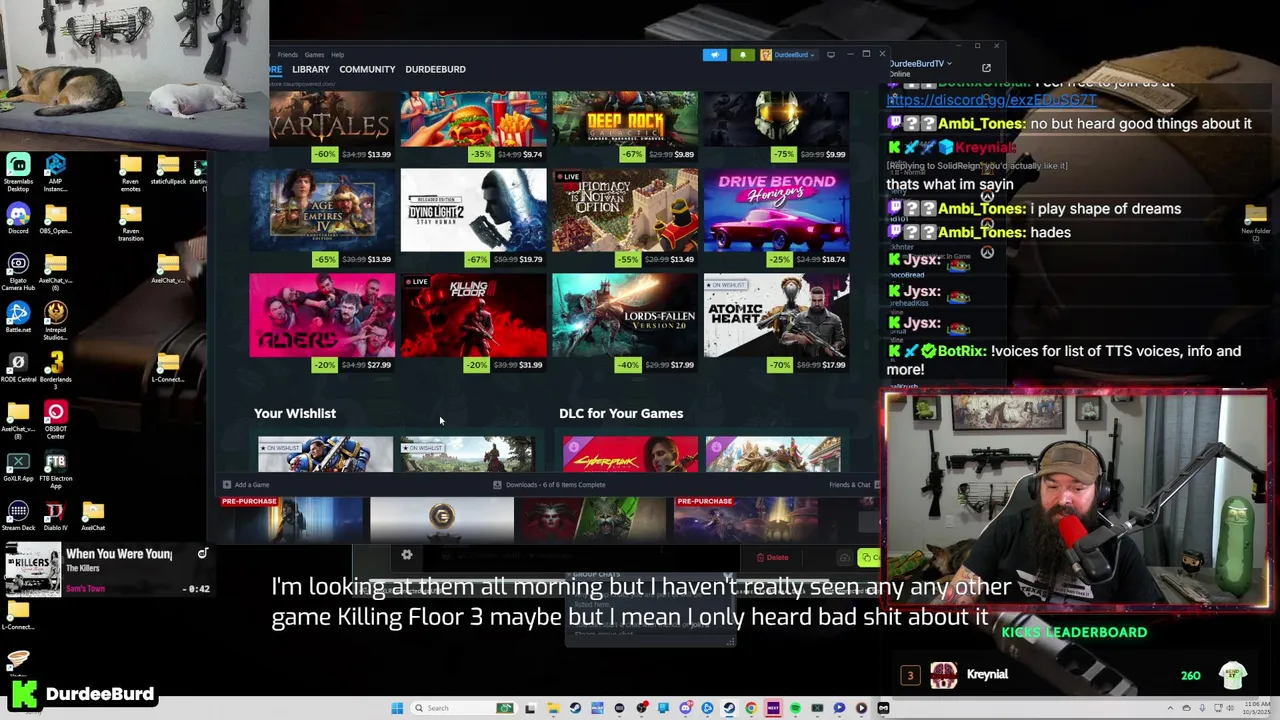1280x720 pixels.
Task: Open GoXLR App shortcut
Action: tap(18, 467)
